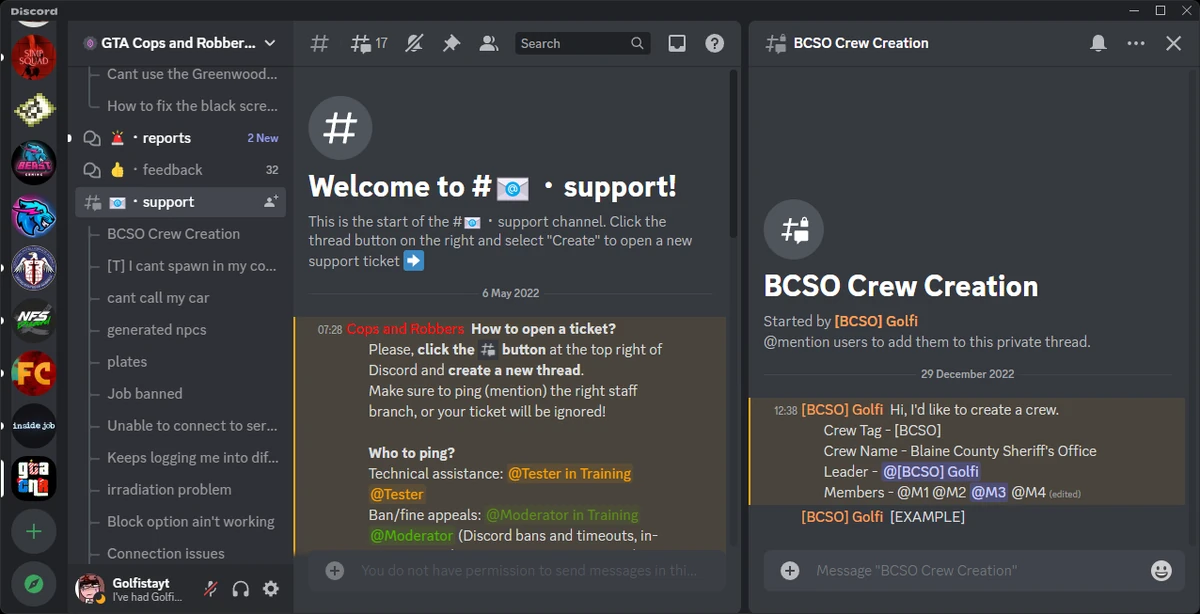Open the inbox

[x=677, y=43]
